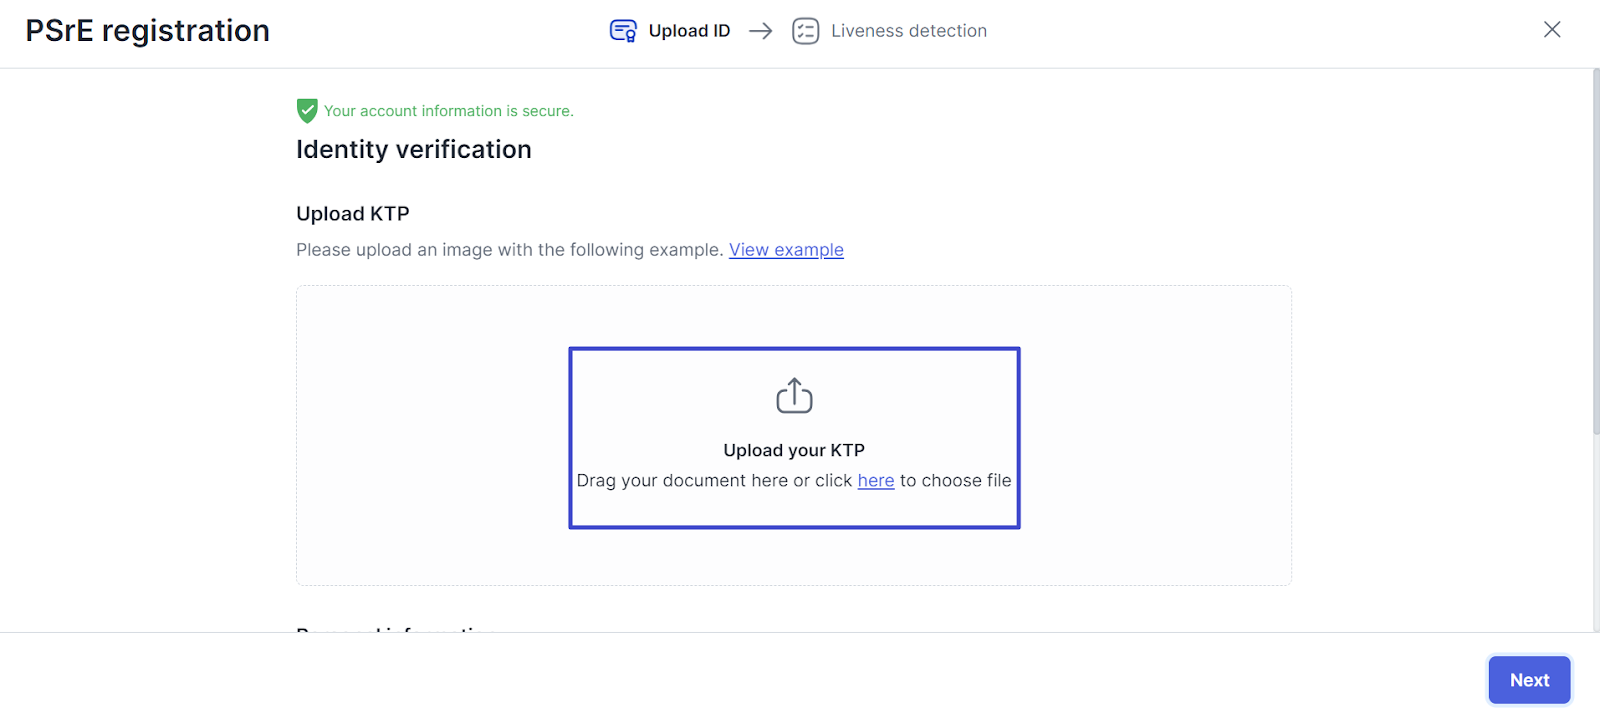The height and width of the screenshot is (713, 1600).
Task: Click the "Upload KTP" section heading
Action: point(353,214)
